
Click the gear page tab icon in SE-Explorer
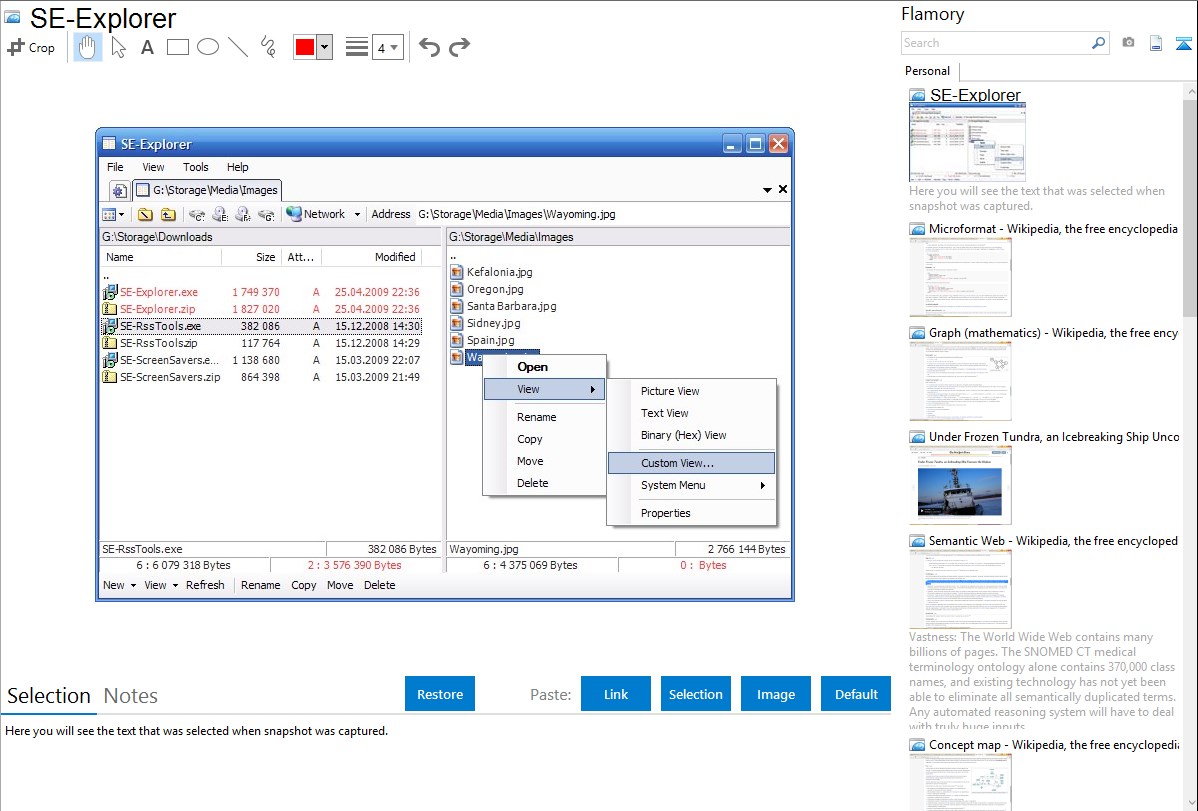click(119, 190)
